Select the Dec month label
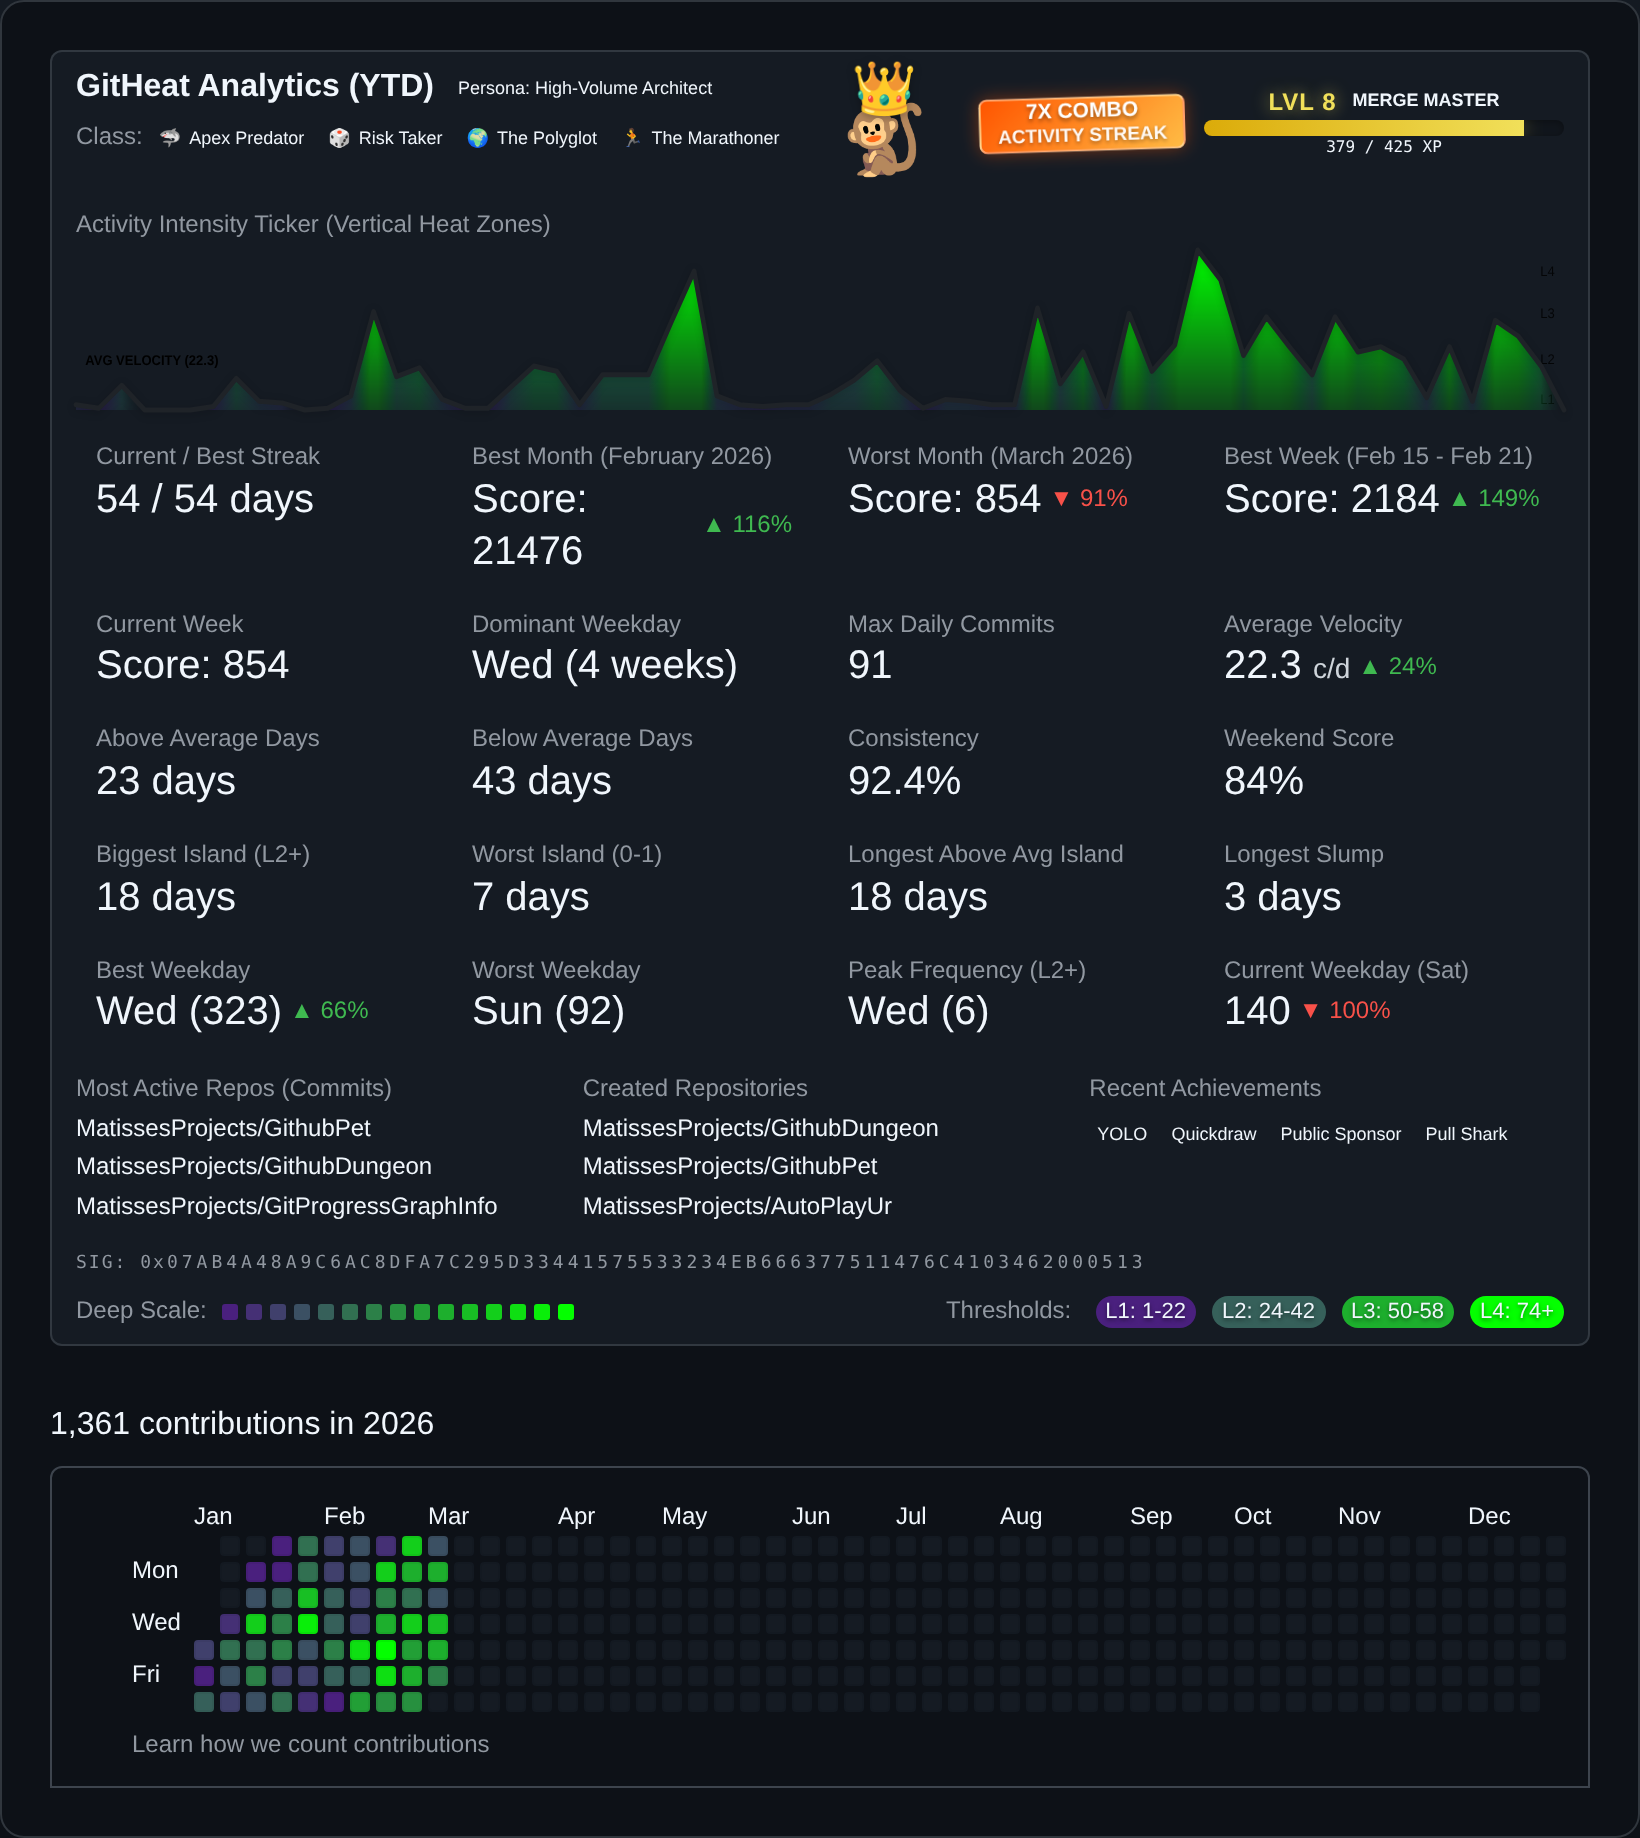Image resolution: width=1640 pixels, height=1838 pixels. [x=1489, y=1516]
